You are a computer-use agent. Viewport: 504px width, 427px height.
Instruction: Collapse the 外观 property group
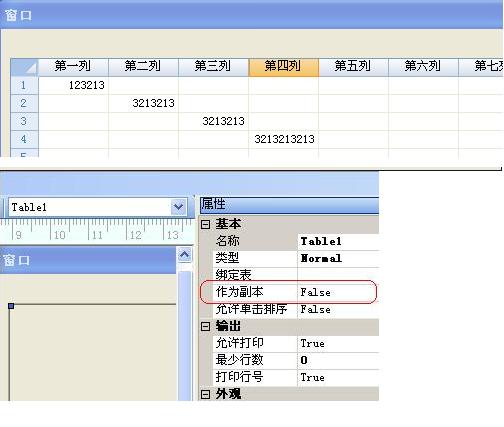205,394
